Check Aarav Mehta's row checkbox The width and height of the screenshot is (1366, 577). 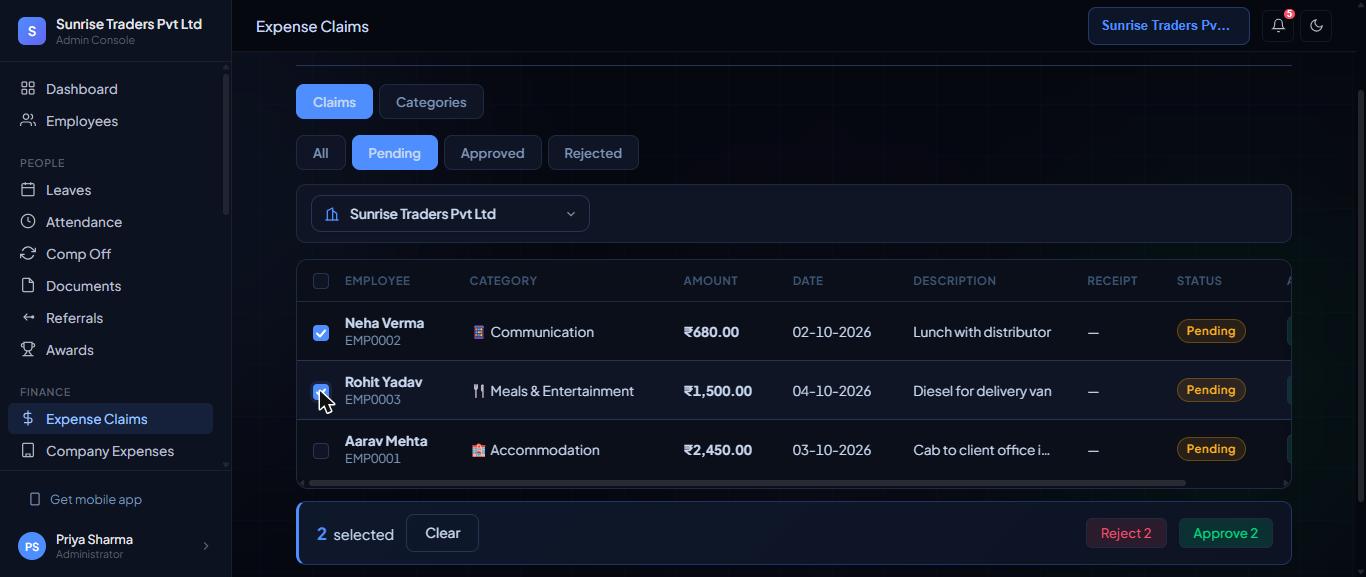[x=321, y=451]
